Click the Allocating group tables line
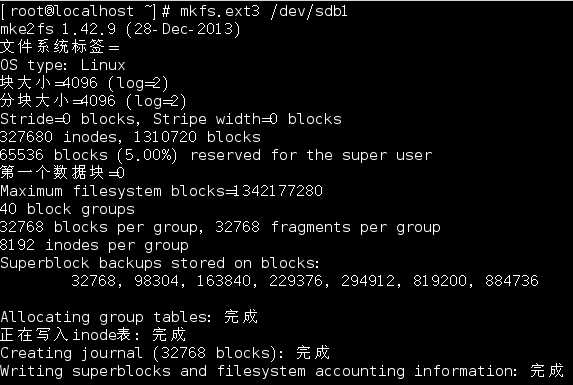The width and height of the screenshot is (573, 385). tap(129, 317)
